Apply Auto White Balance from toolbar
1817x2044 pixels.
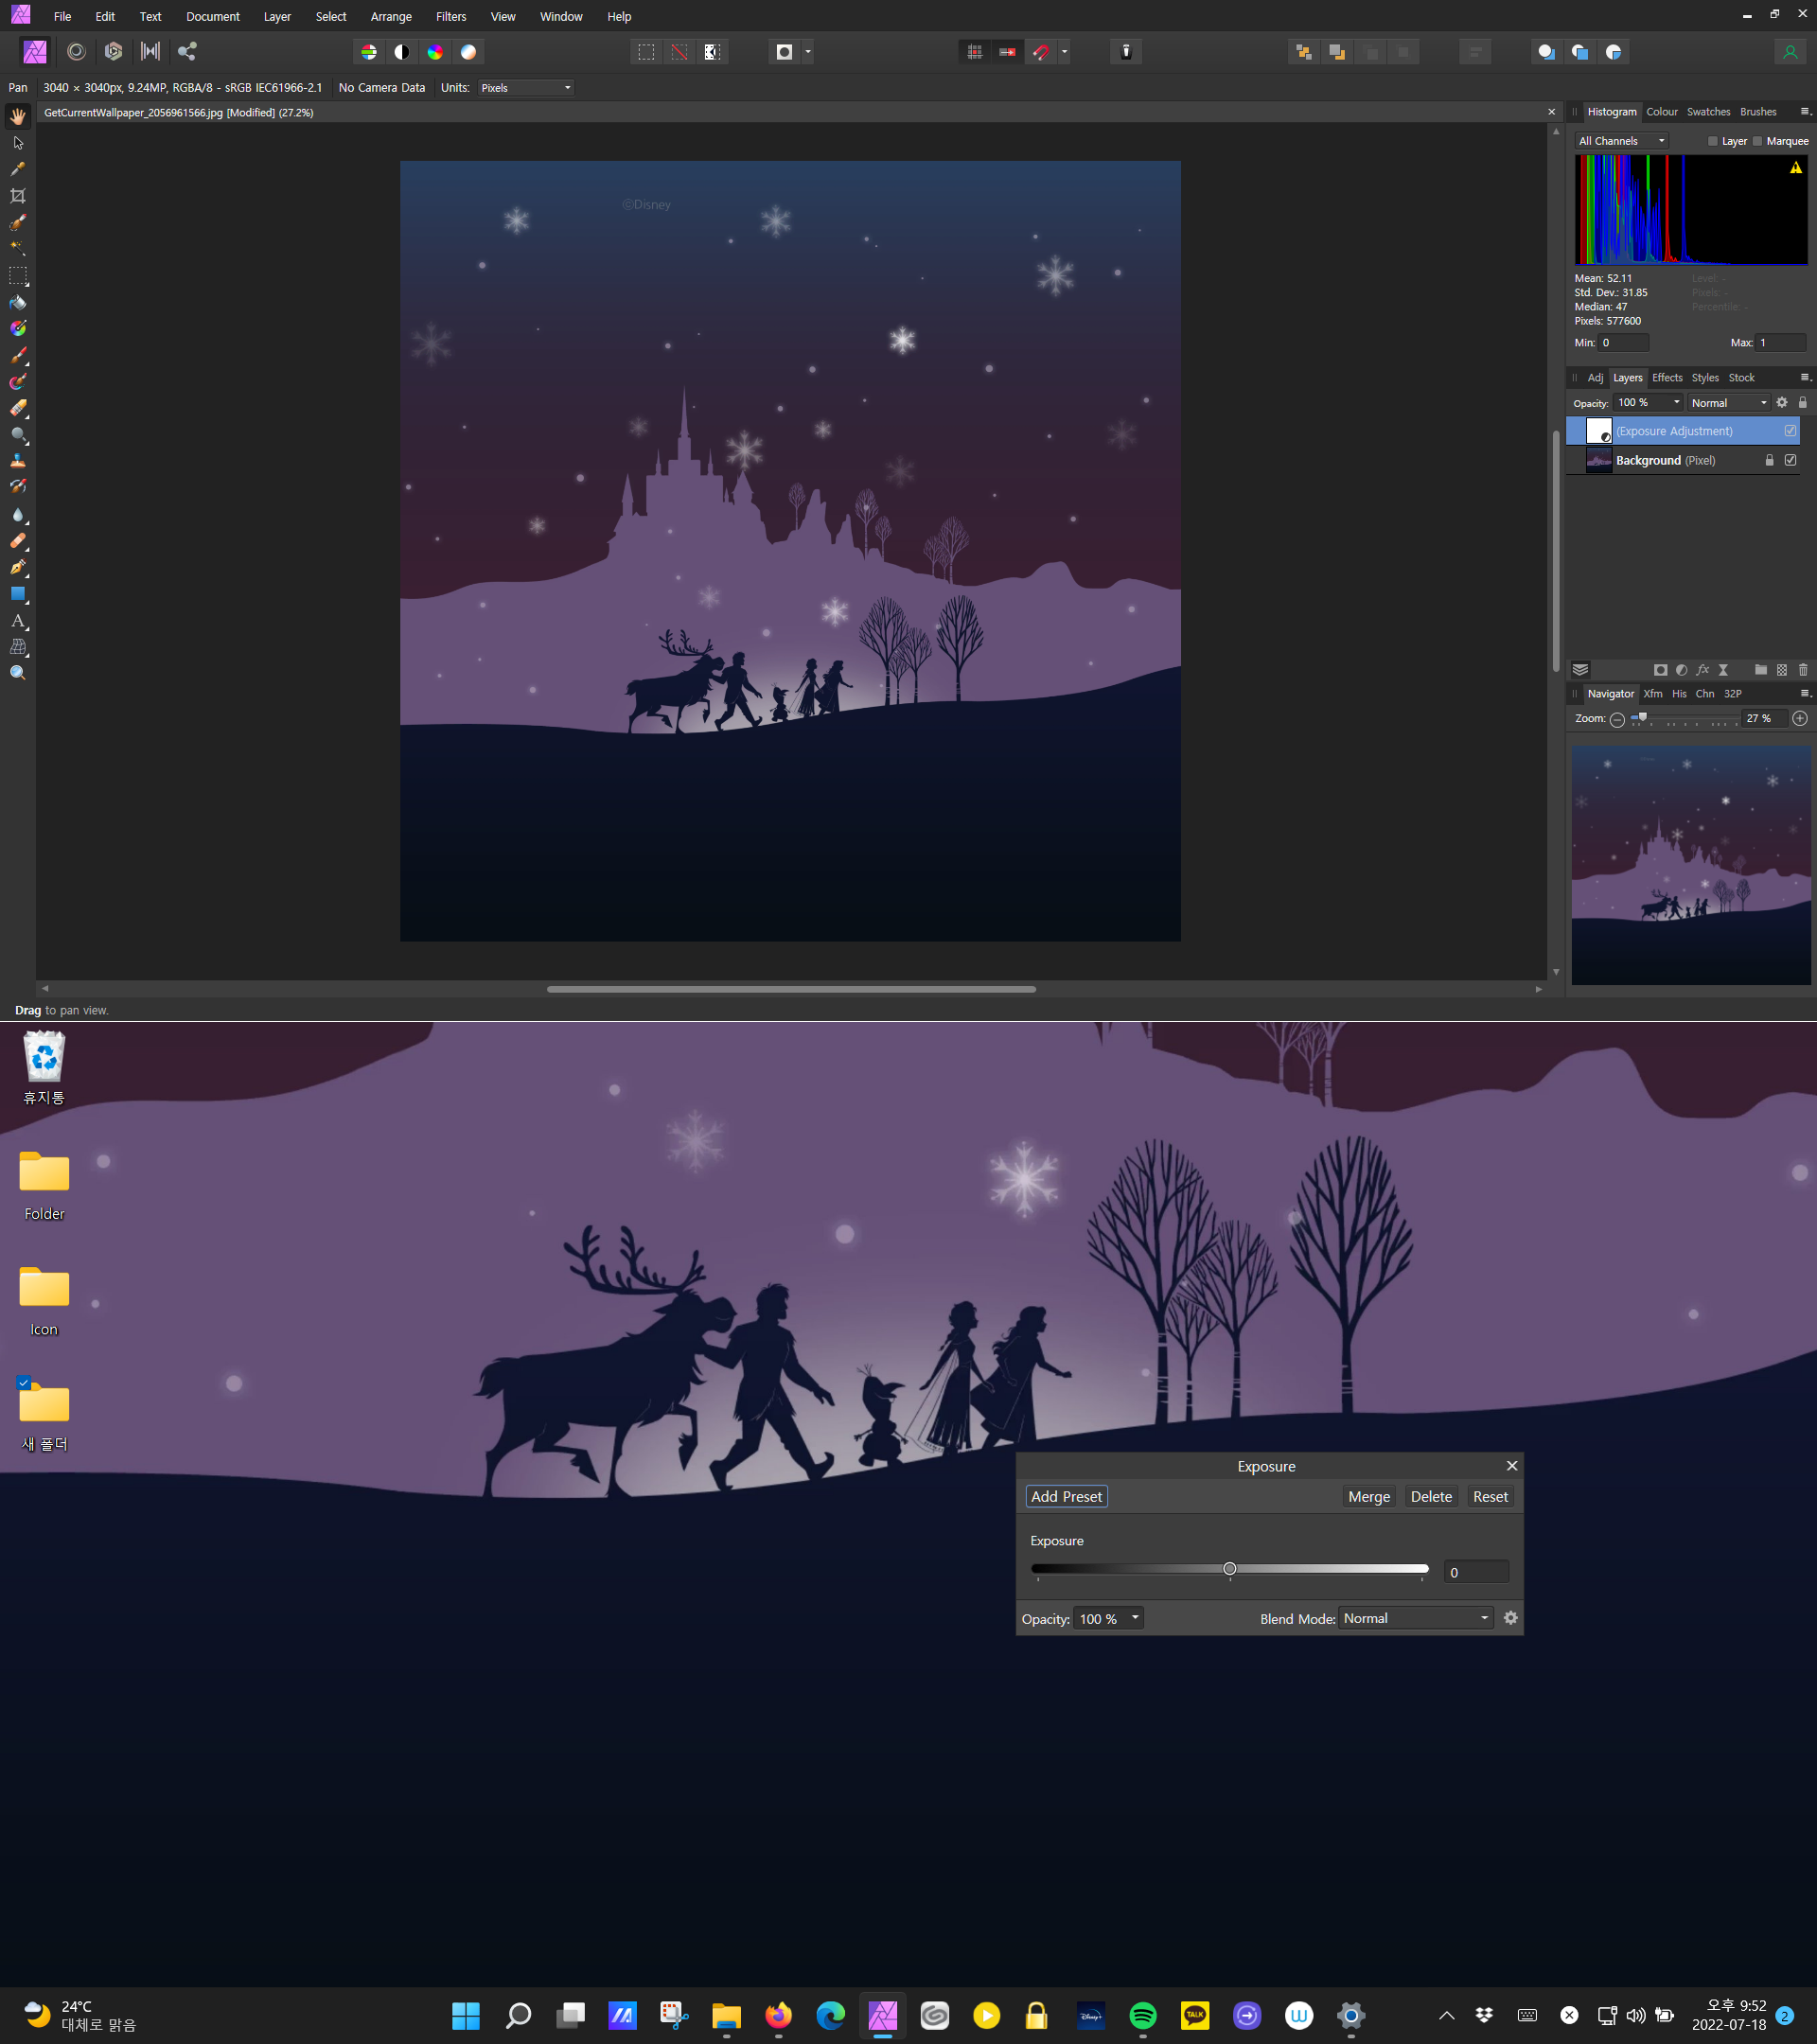pyautogui.click(x=468, y=52)
